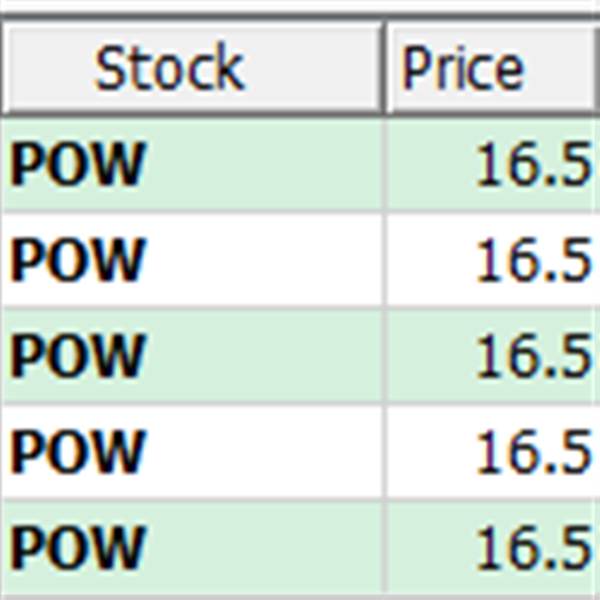Click the empty space beside Stock header text

(x=314, y=68)
